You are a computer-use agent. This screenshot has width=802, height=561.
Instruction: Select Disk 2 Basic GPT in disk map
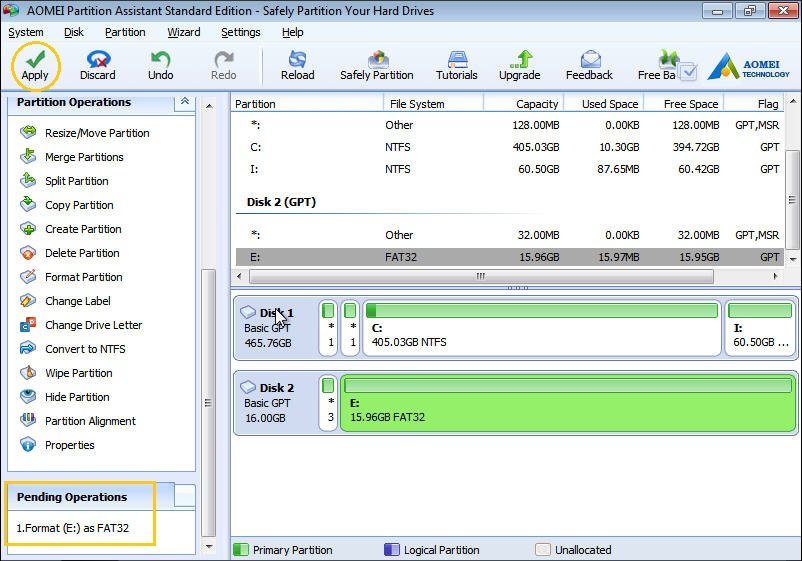tap(276, 403)
